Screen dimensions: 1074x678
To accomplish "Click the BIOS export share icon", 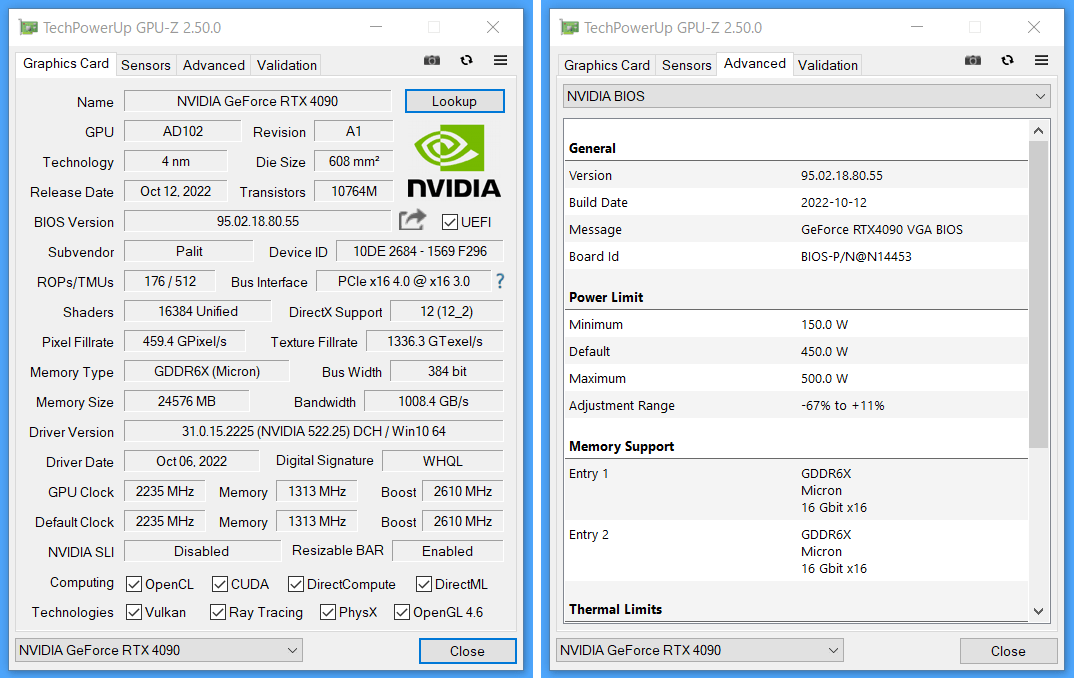I will pos(412,221).
